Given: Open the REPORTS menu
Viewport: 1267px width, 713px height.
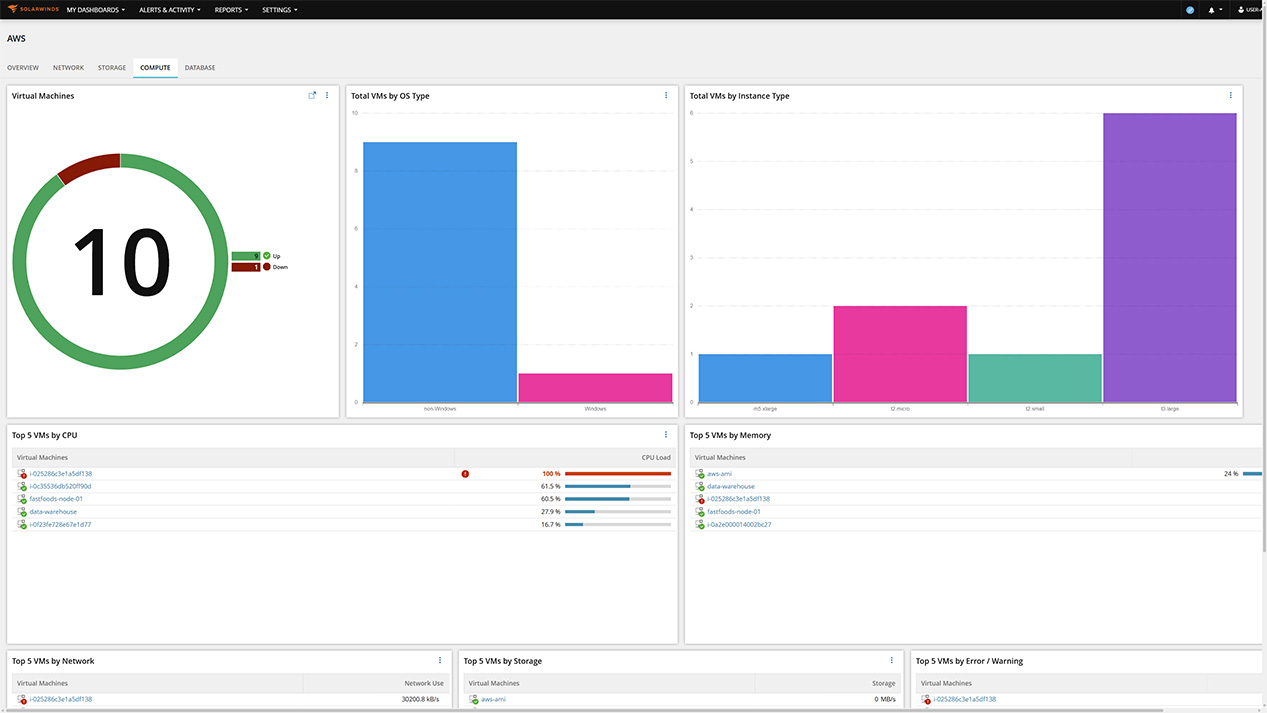Looking at the screenshot, I should (230, 9).
